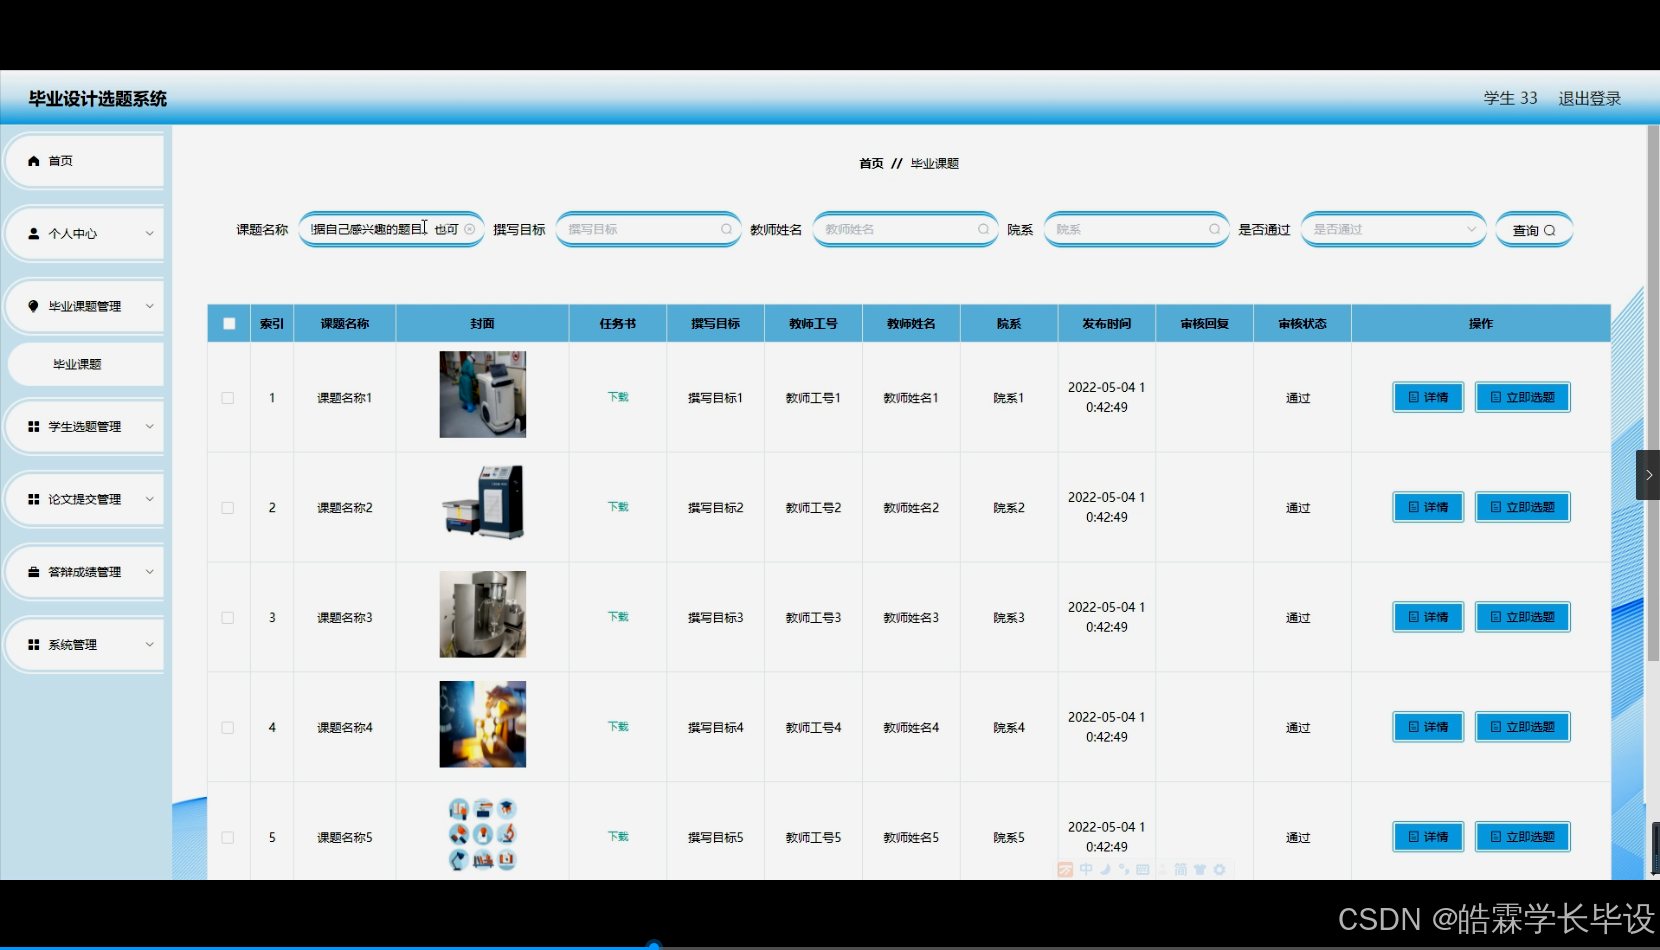Open cover thumbnail of 课题名称4
Image resolution: width=1660 pixels, height=950 pixels.
[483, 724]
